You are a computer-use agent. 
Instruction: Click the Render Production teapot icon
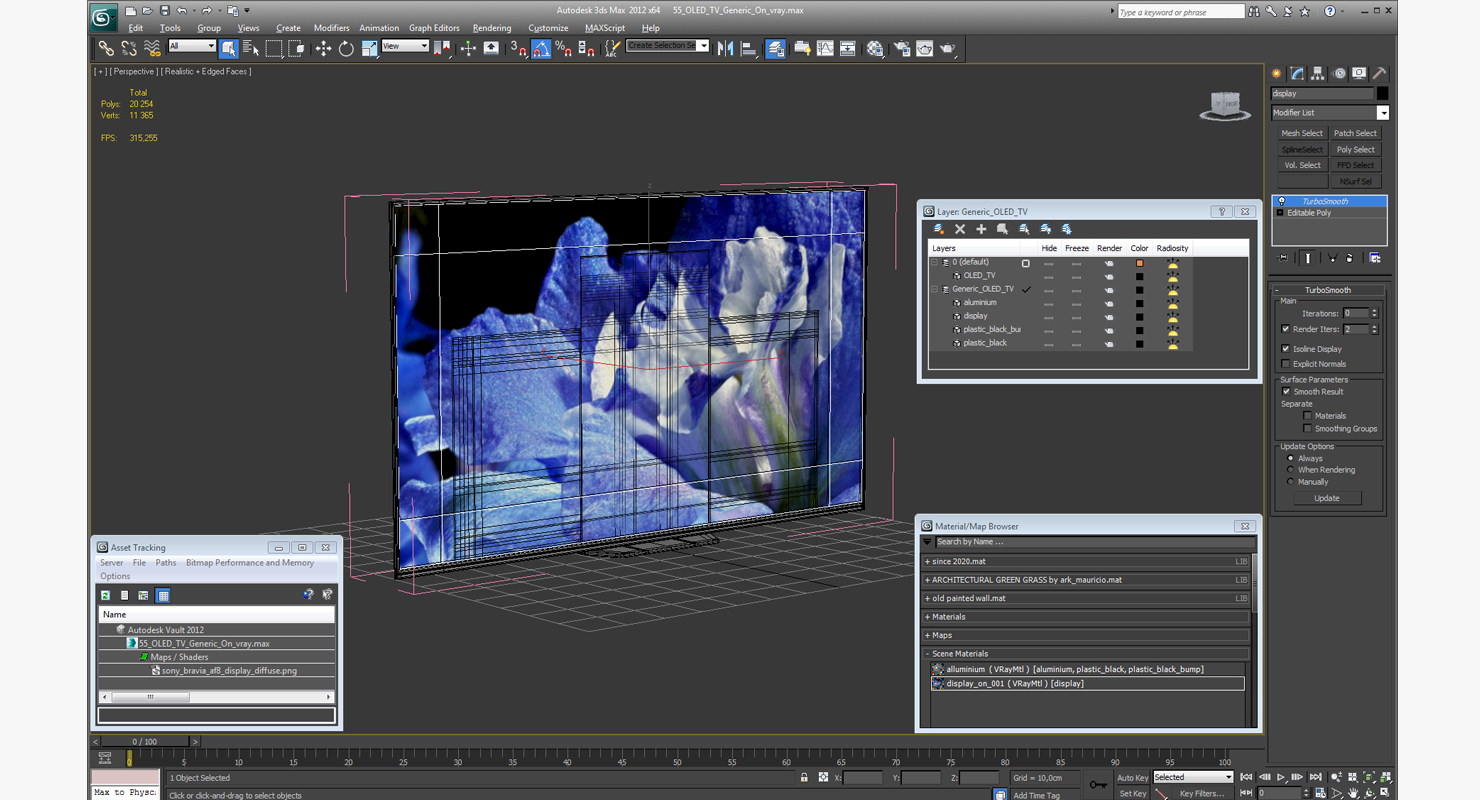click(947, 48)
